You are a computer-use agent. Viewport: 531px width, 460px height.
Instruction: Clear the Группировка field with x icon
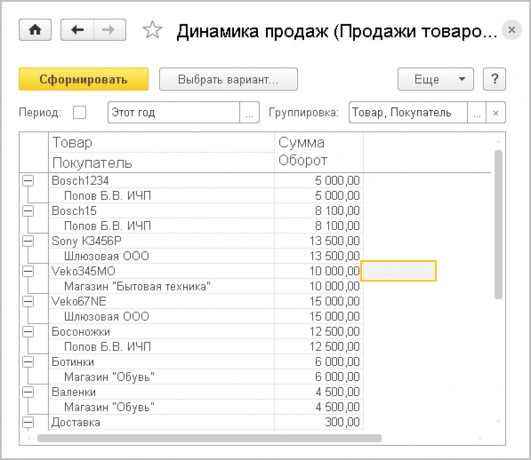coord(496,112)
